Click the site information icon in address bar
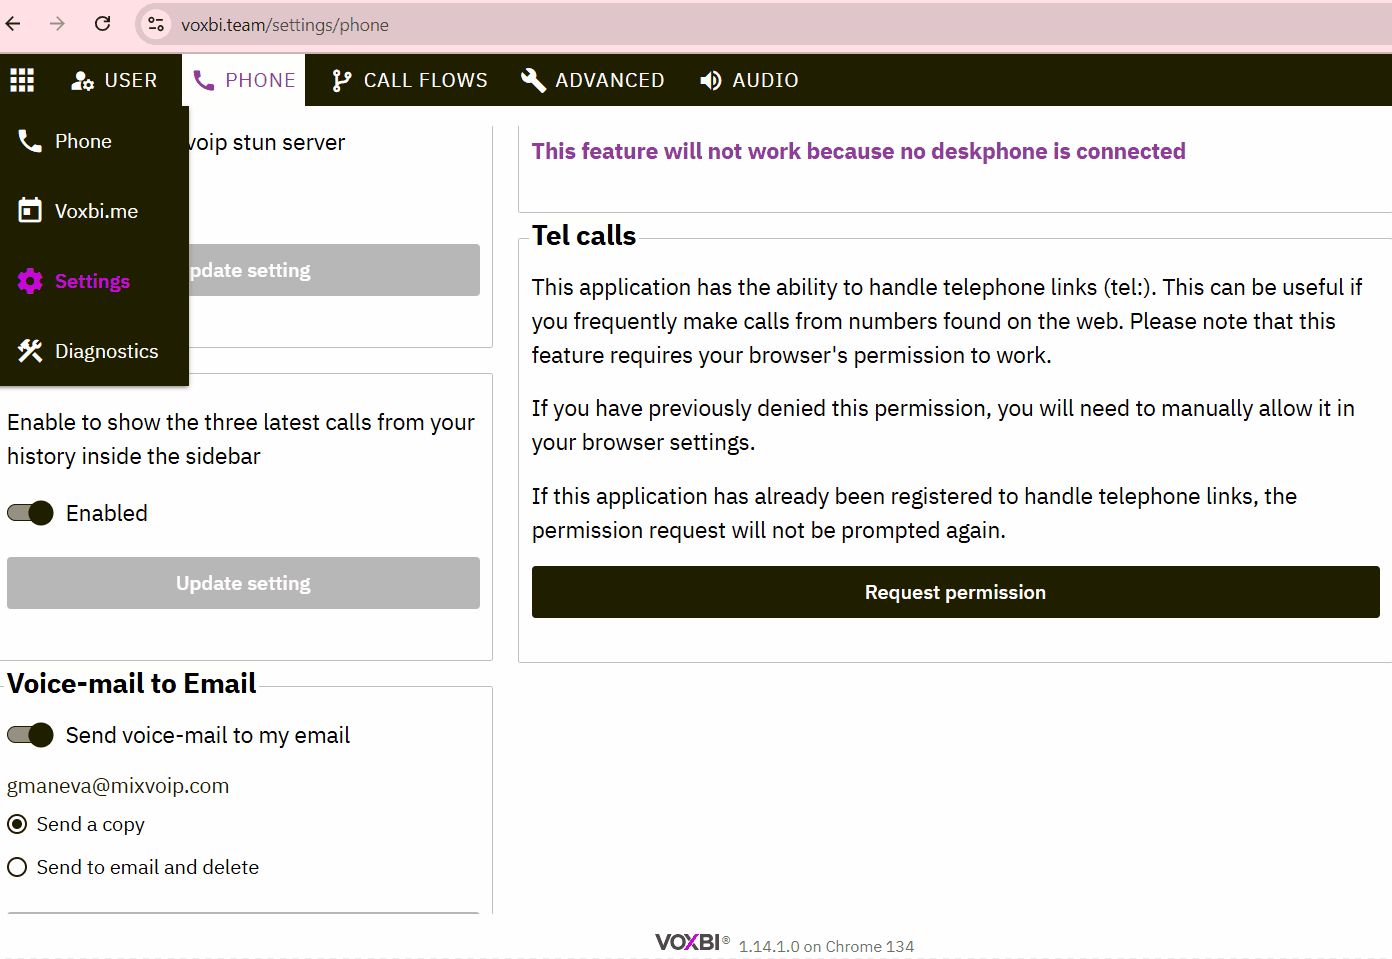 point(156,24)
